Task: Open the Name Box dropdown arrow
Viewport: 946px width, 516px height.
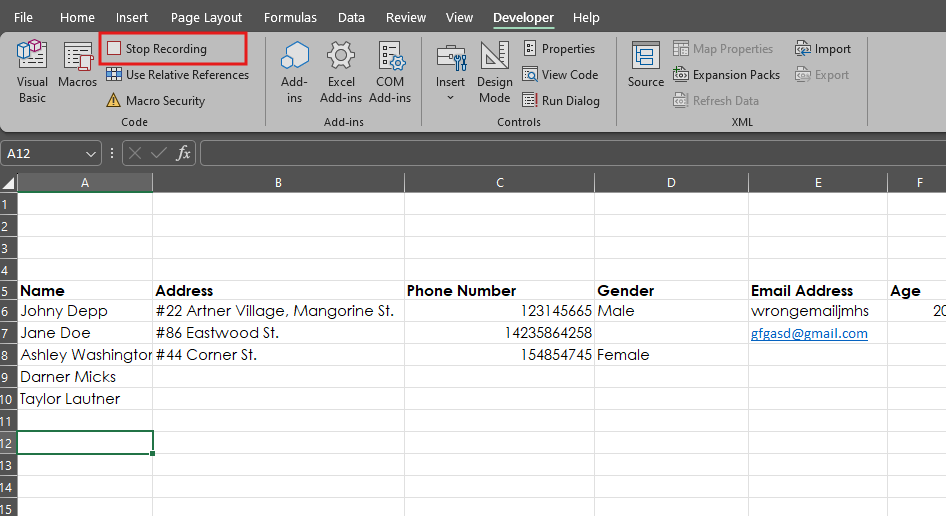Action: pyautogui.click(x=92, y=154)
